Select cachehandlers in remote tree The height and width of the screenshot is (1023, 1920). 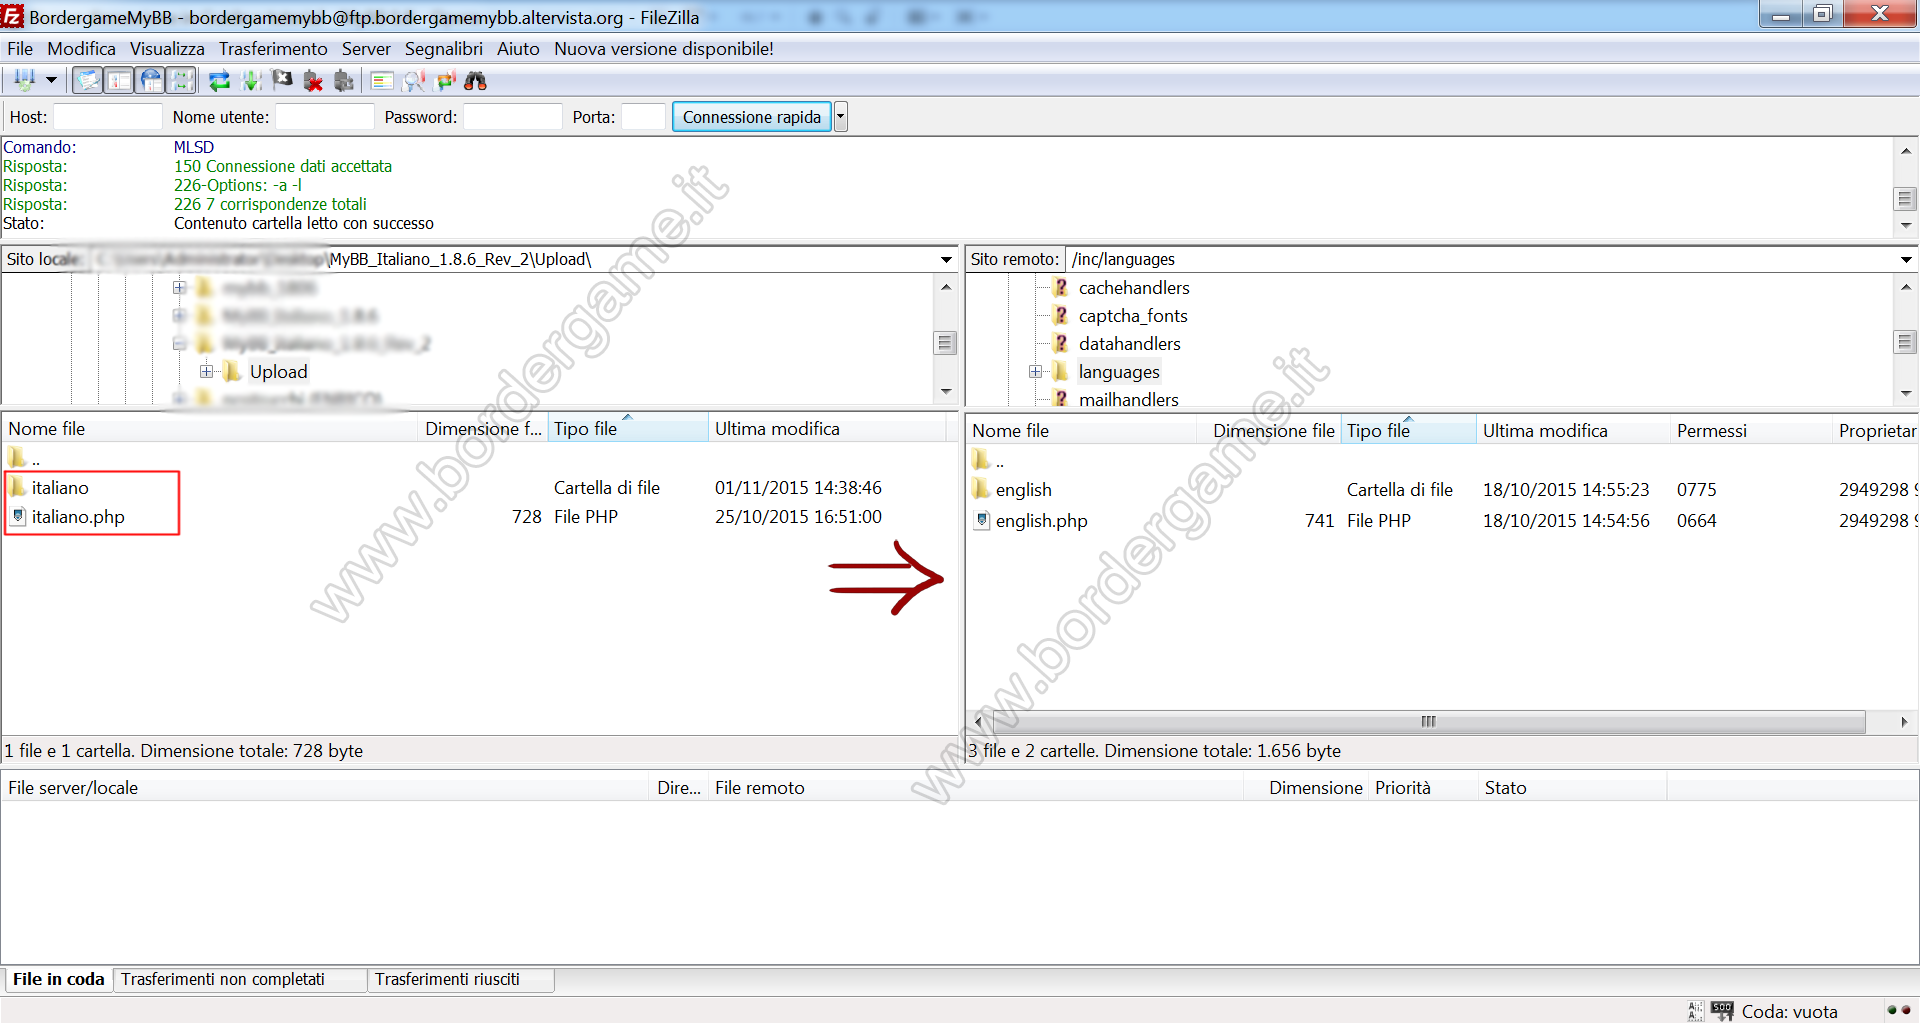tap(1134, 288)
